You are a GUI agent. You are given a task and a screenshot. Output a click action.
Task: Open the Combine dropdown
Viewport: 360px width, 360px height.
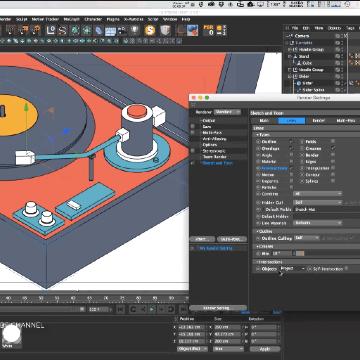tap(318, 194)
